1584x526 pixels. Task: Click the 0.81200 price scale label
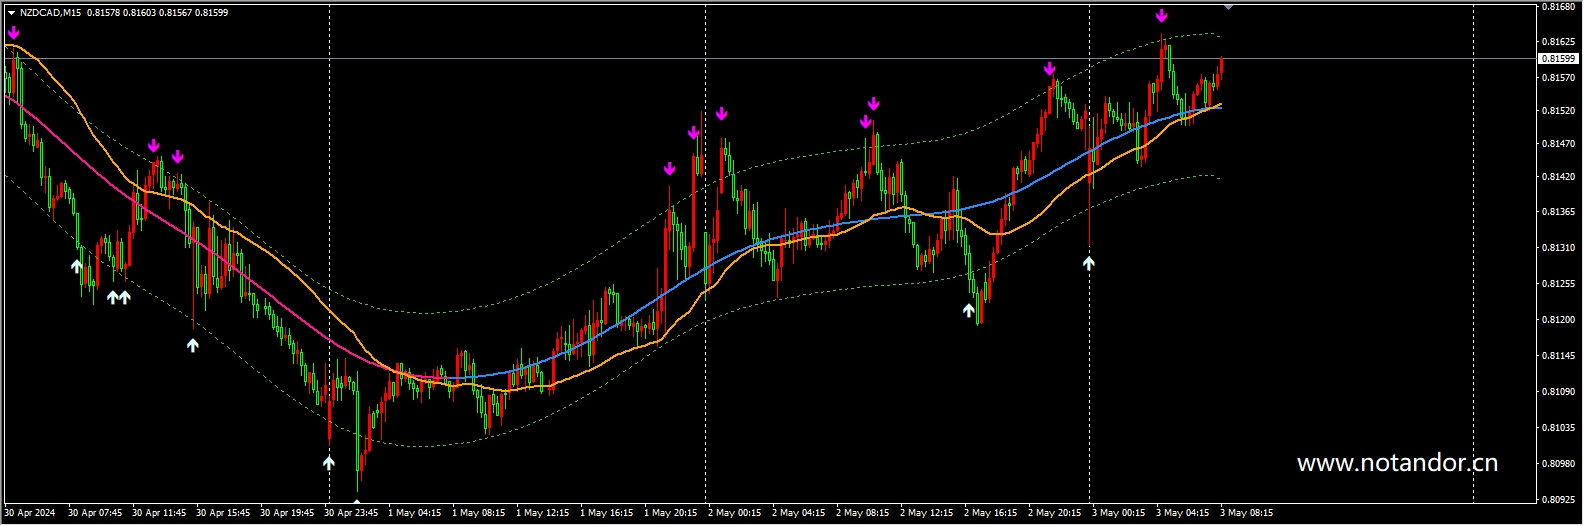[1559, 320]
